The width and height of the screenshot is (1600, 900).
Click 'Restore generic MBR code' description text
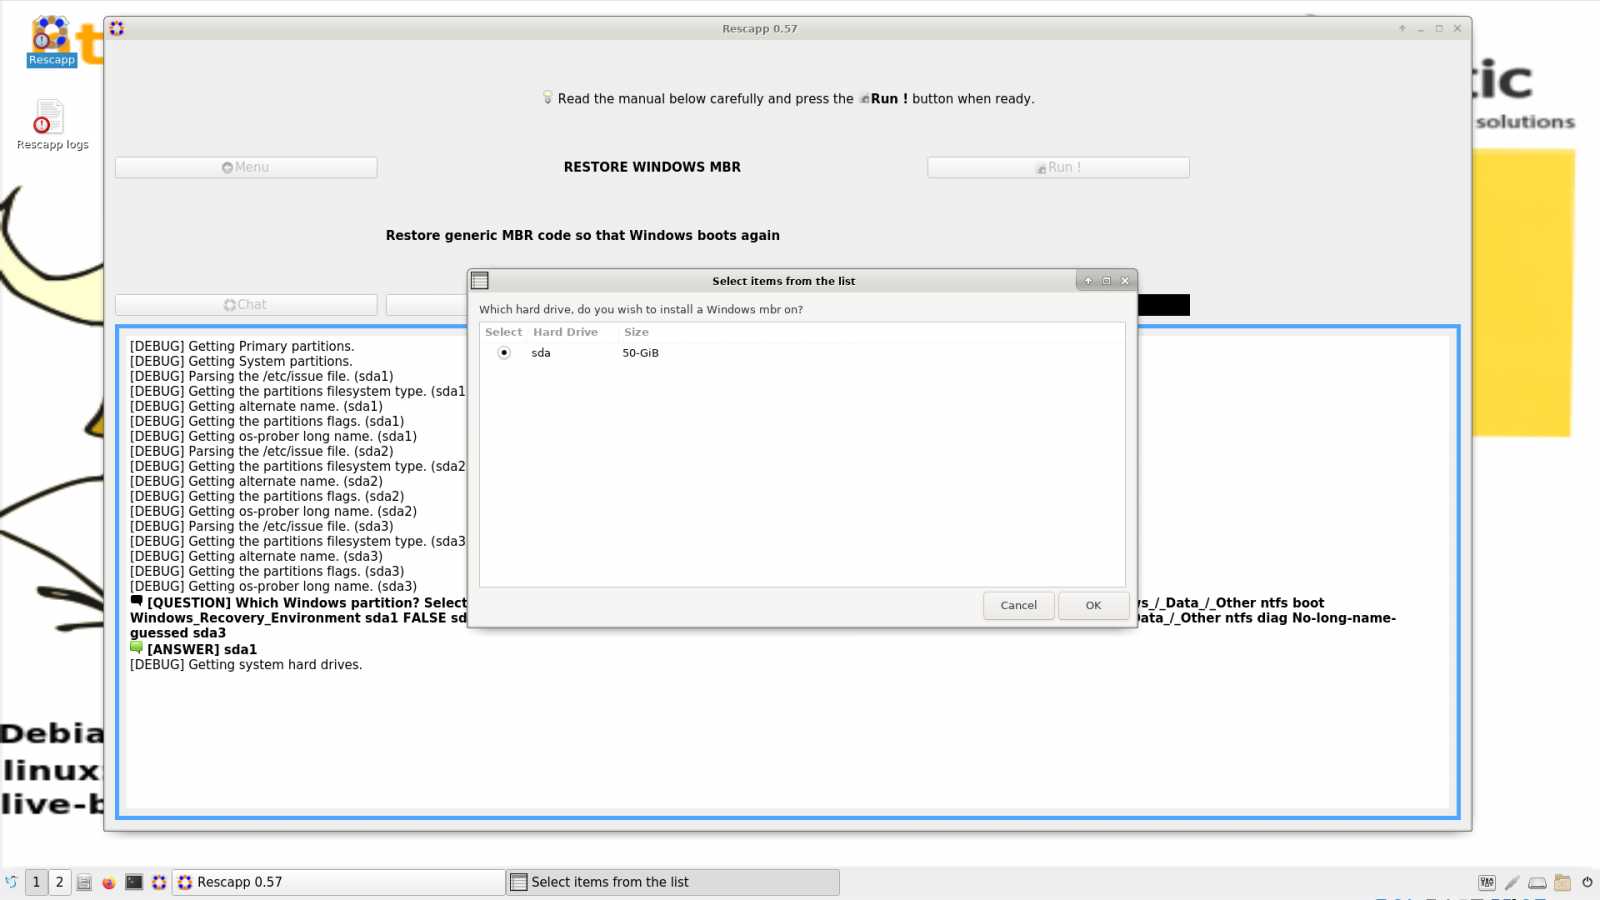583,236
